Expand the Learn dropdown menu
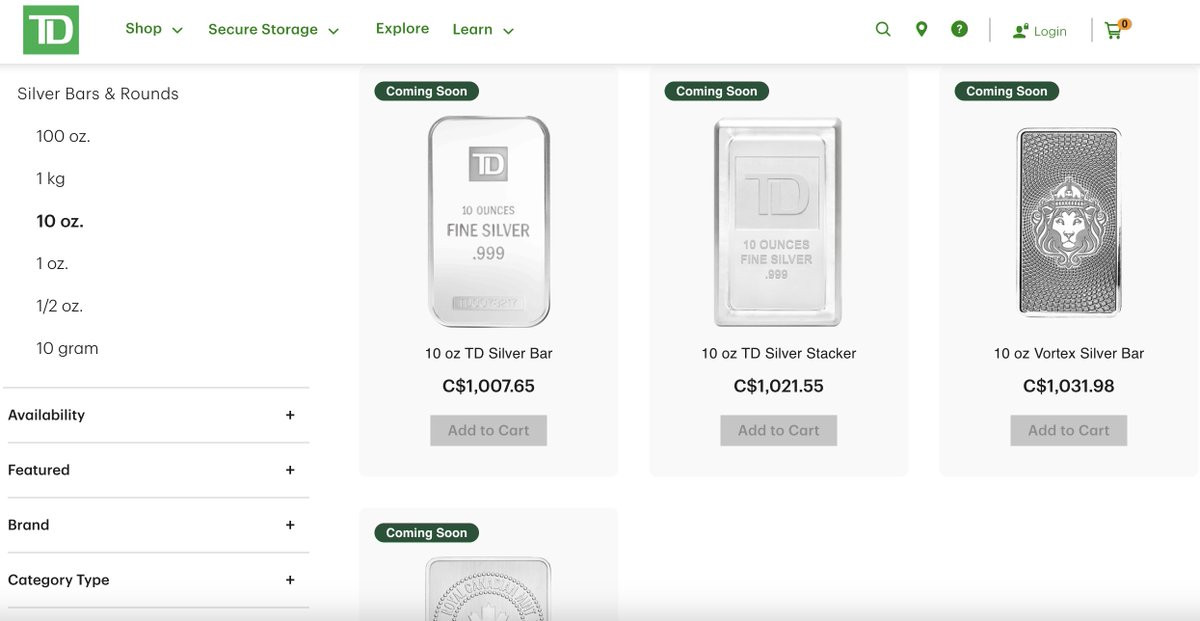This screenshot has height=621, width=1200. pyautogui.click(x=483, y=30)
